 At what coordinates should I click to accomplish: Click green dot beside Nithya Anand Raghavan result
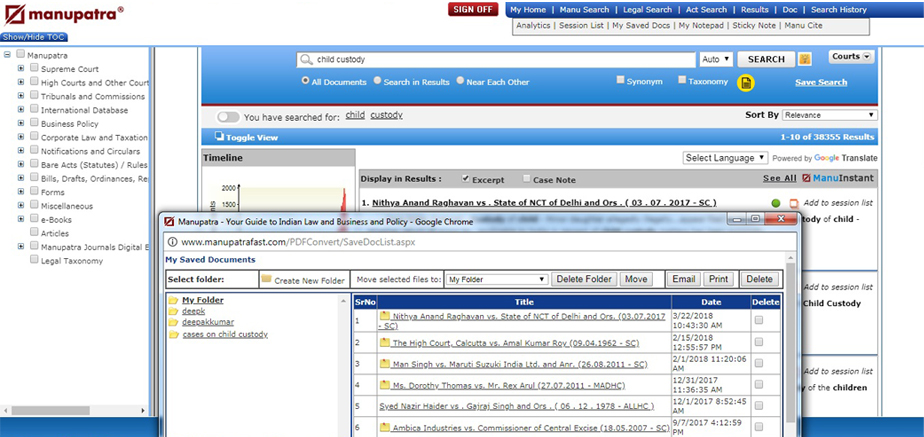point(776,203)
